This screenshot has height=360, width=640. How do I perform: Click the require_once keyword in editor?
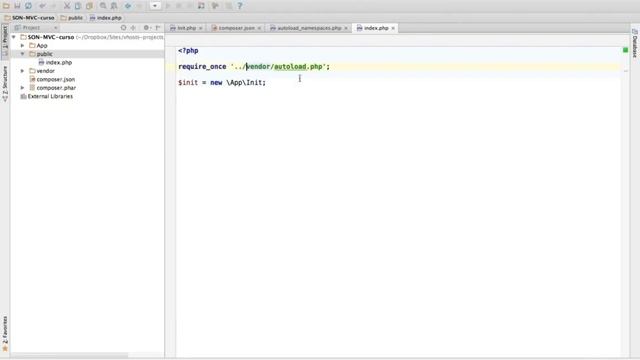coord(202,67)
